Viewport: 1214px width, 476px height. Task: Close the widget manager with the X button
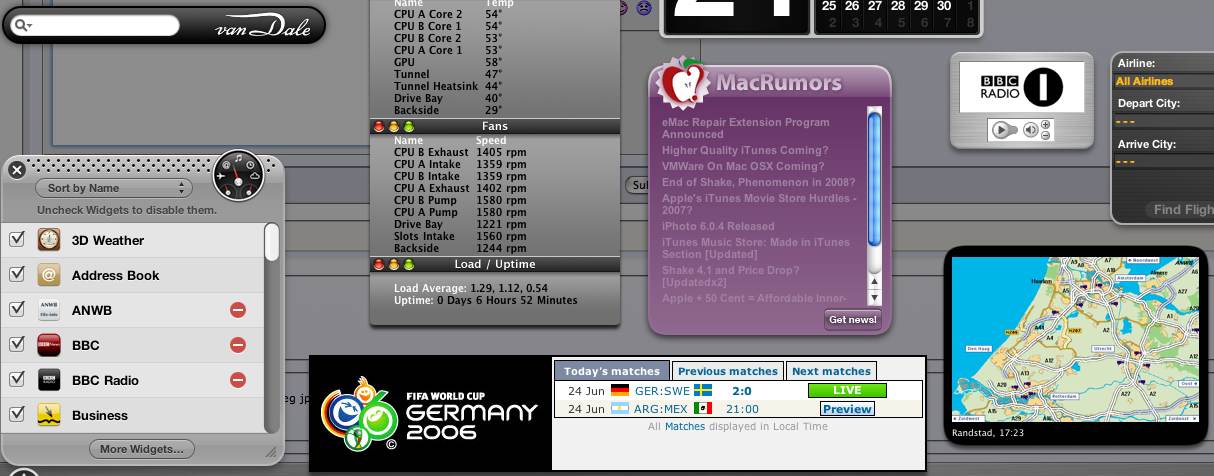[16, 170]
